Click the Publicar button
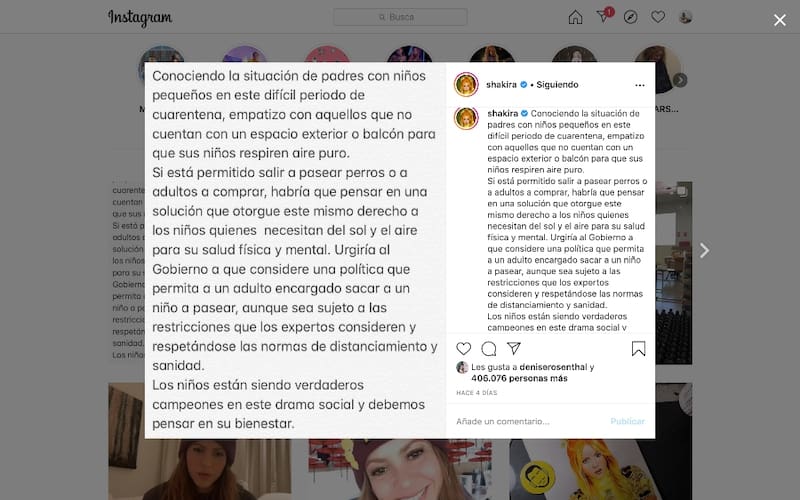Viewport: 800px width, 500px height. pyautogui.click(x=628, y=421)
